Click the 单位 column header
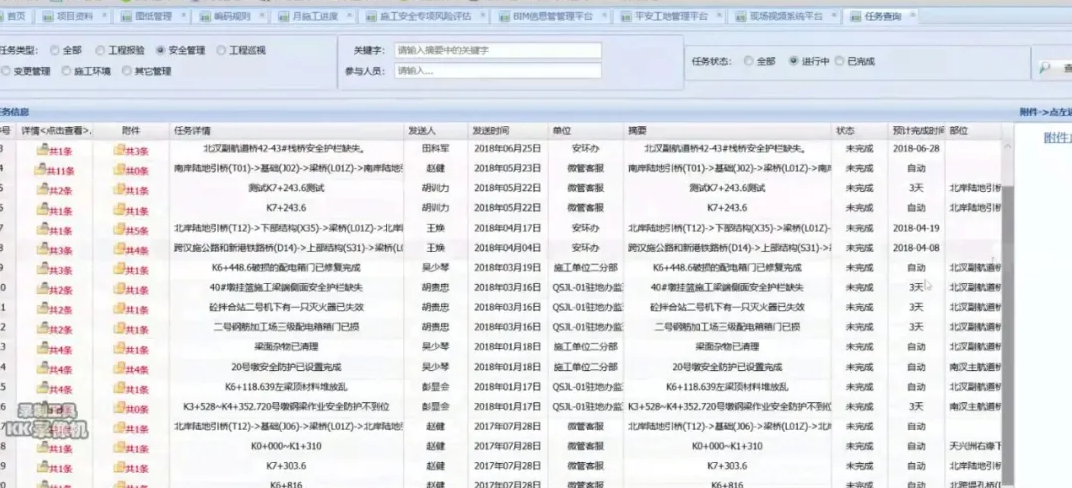This screenshot has width=1072, height=488. (x=586, y=131)
